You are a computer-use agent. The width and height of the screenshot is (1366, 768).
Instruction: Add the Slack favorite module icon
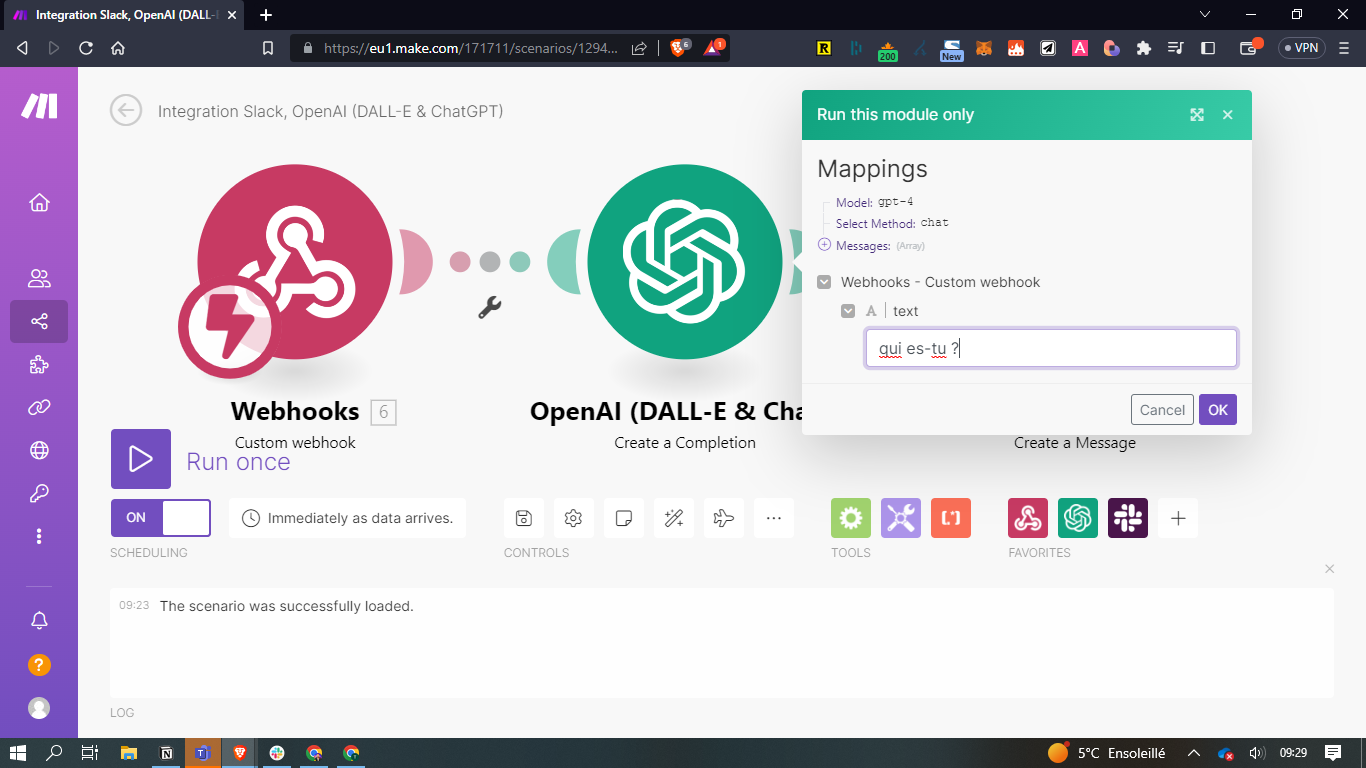coord(1128,518)
